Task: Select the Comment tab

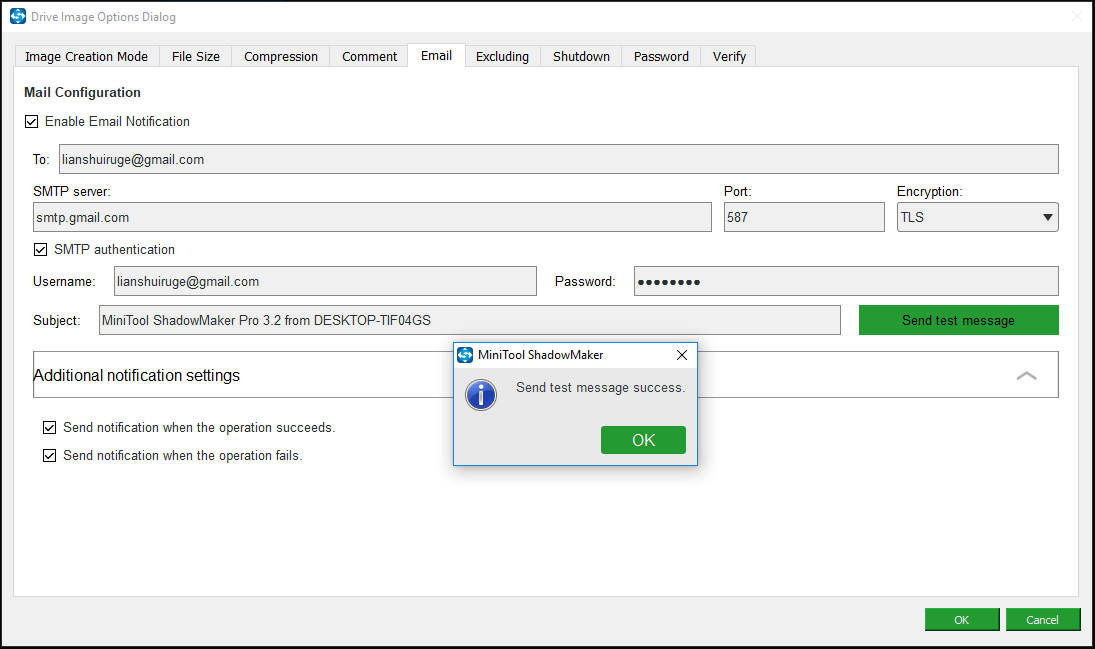Action: [369, 57]
